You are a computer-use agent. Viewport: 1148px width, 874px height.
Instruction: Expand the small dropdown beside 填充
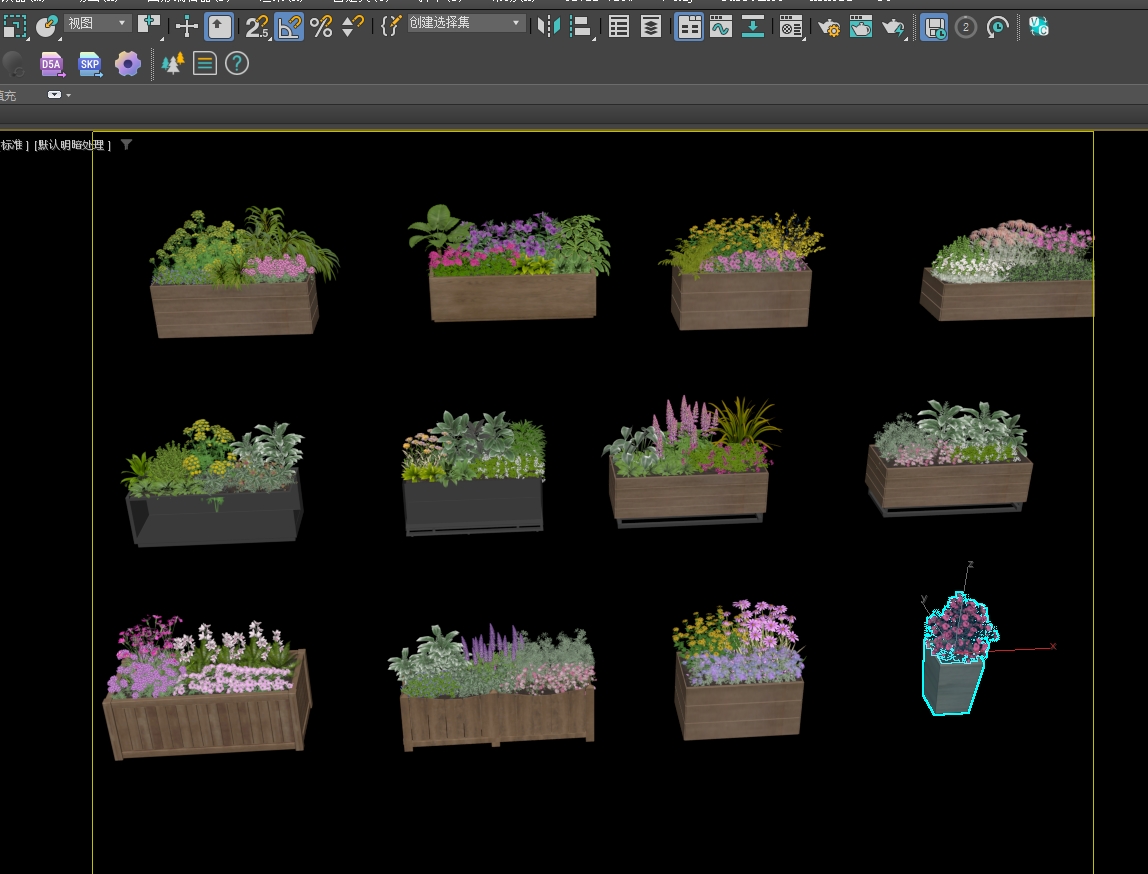[56, 95]
